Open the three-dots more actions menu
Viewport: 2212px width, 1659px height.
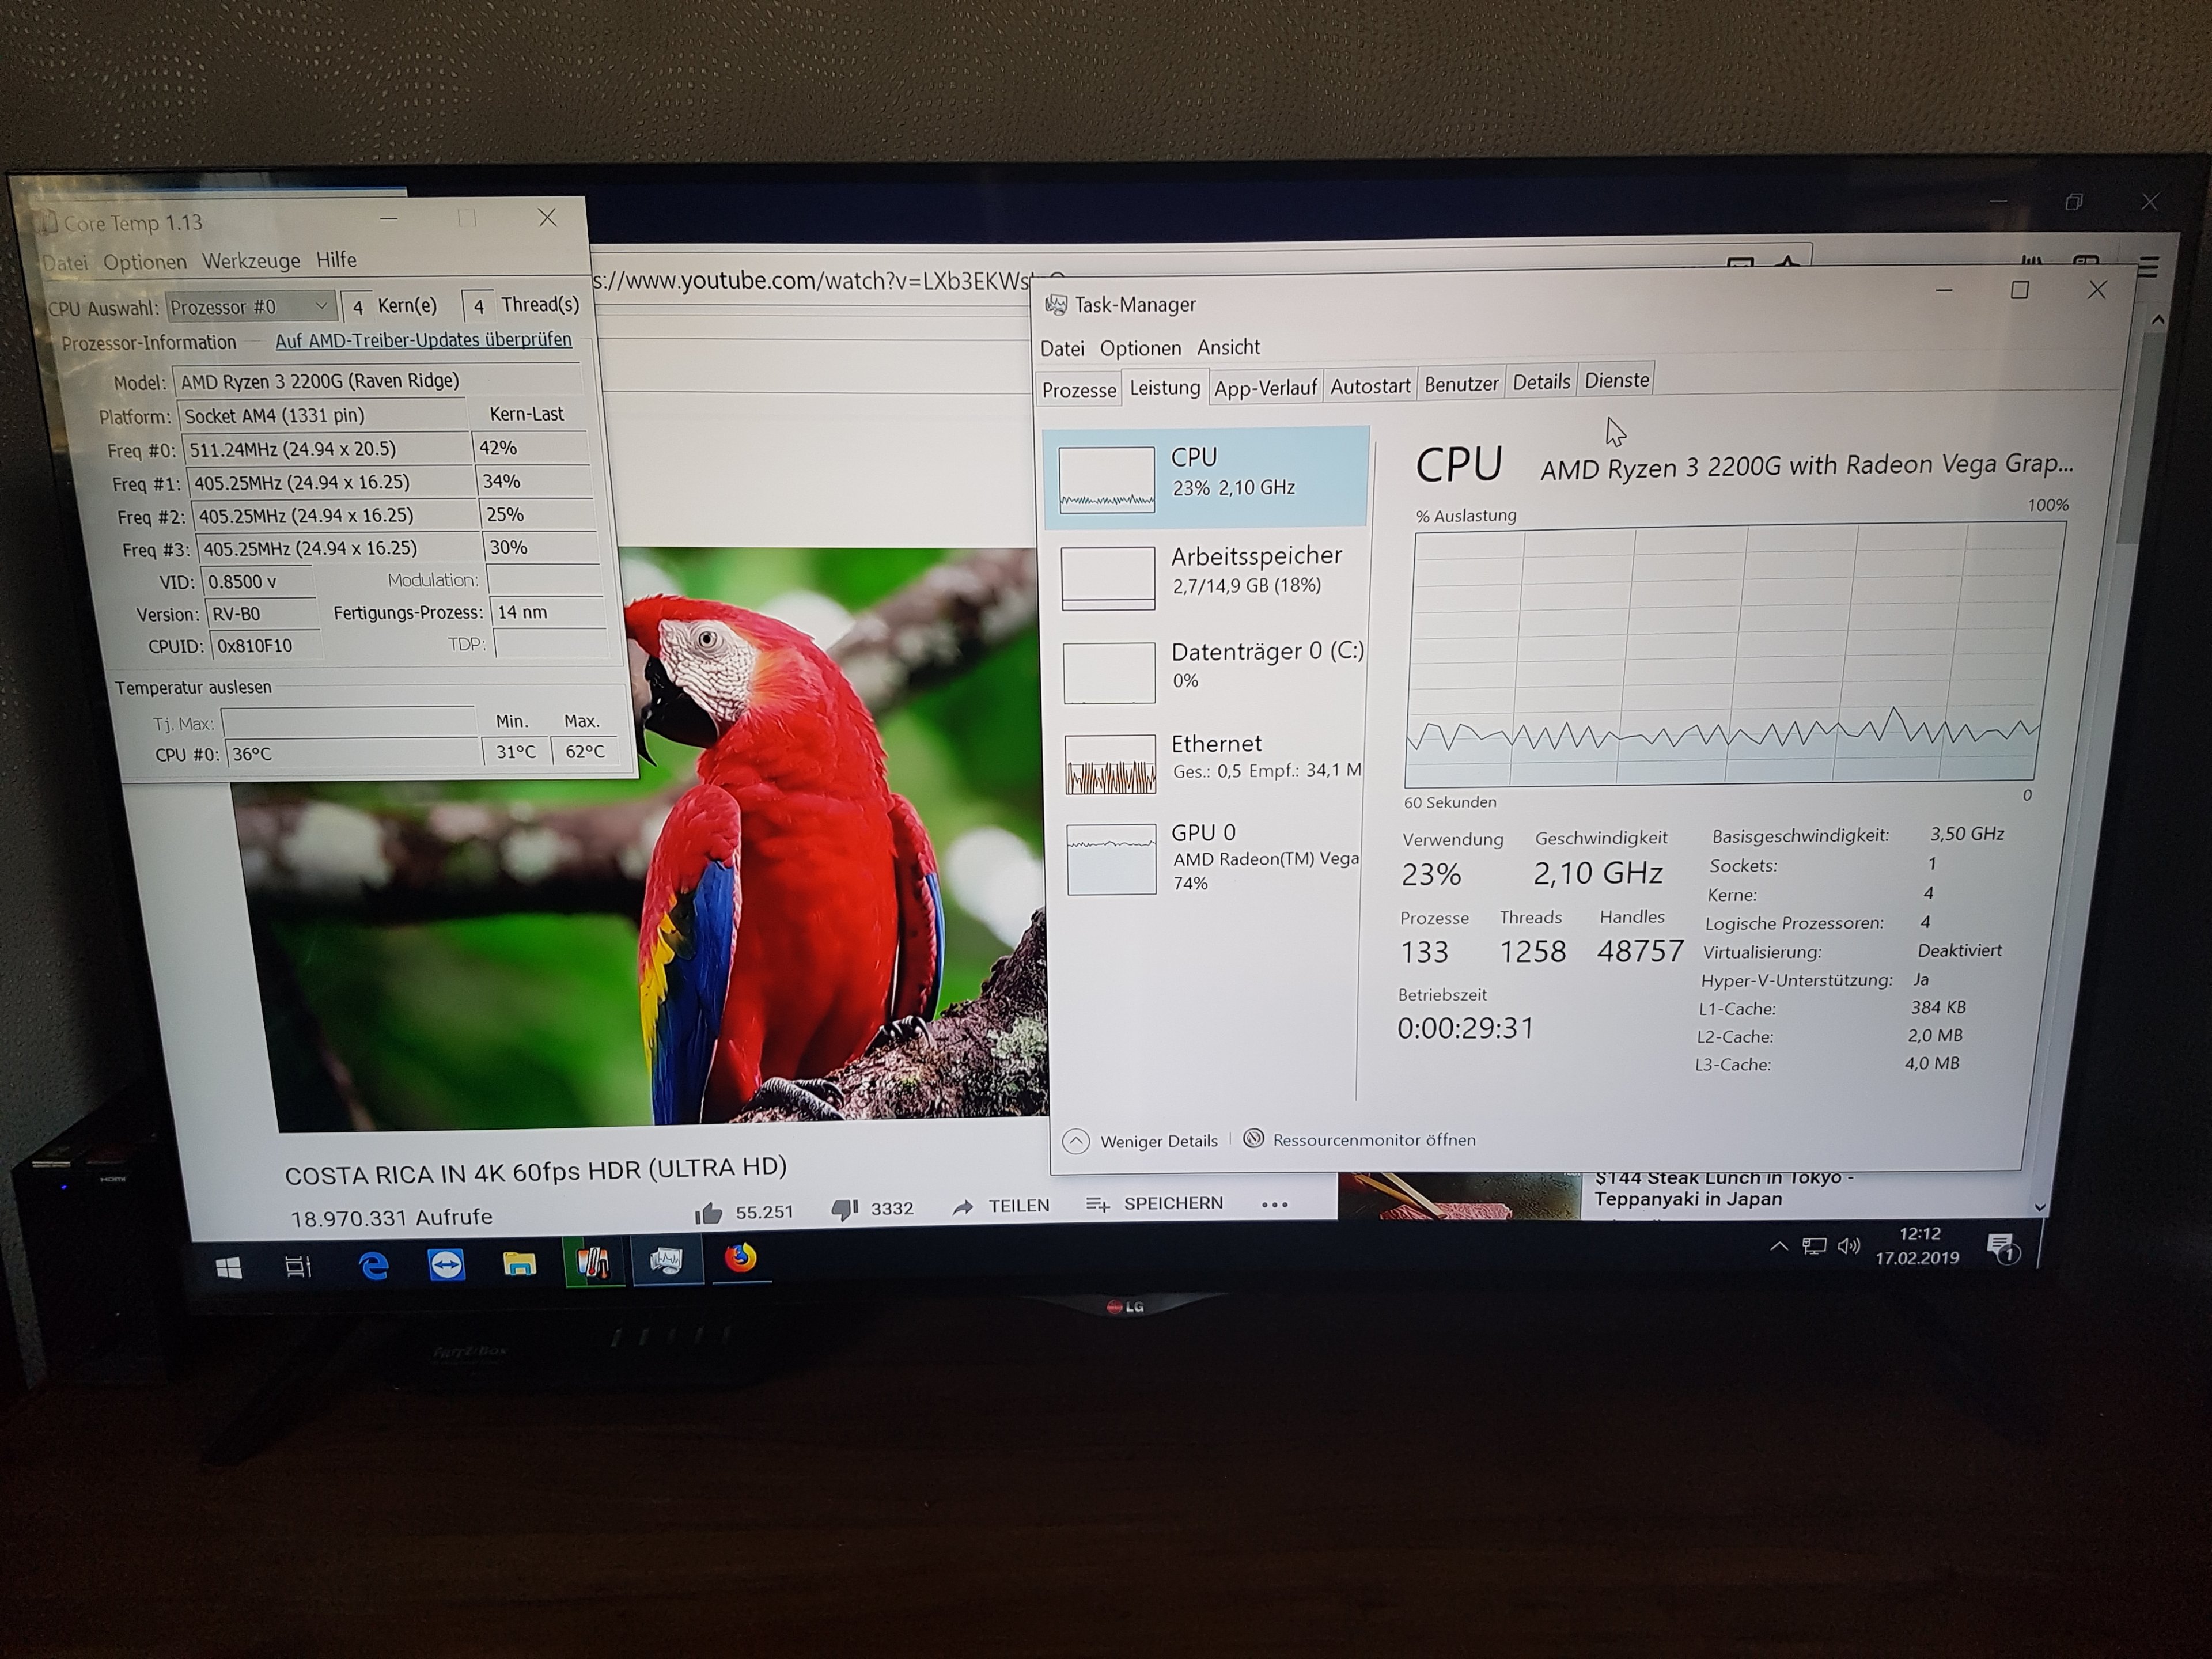1275,1205
